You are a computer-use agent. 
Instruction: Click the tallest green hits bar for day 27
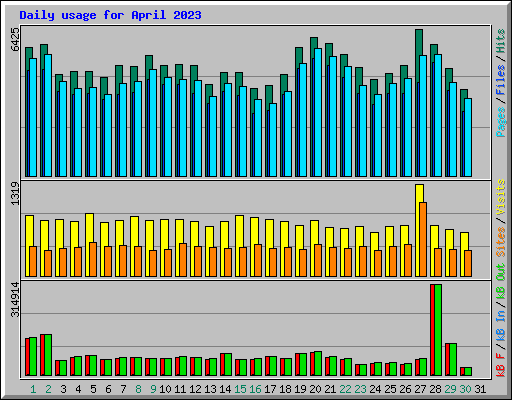click(419, 42)
